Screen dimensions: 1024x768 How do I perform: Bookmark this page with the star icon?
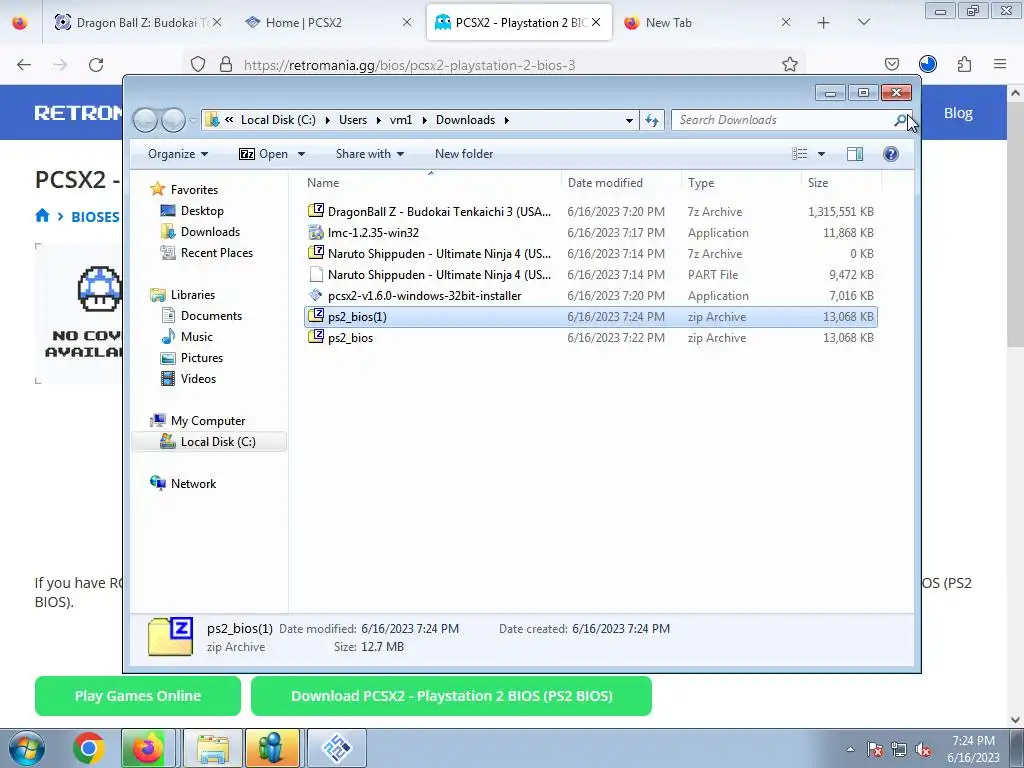[790, 65]
